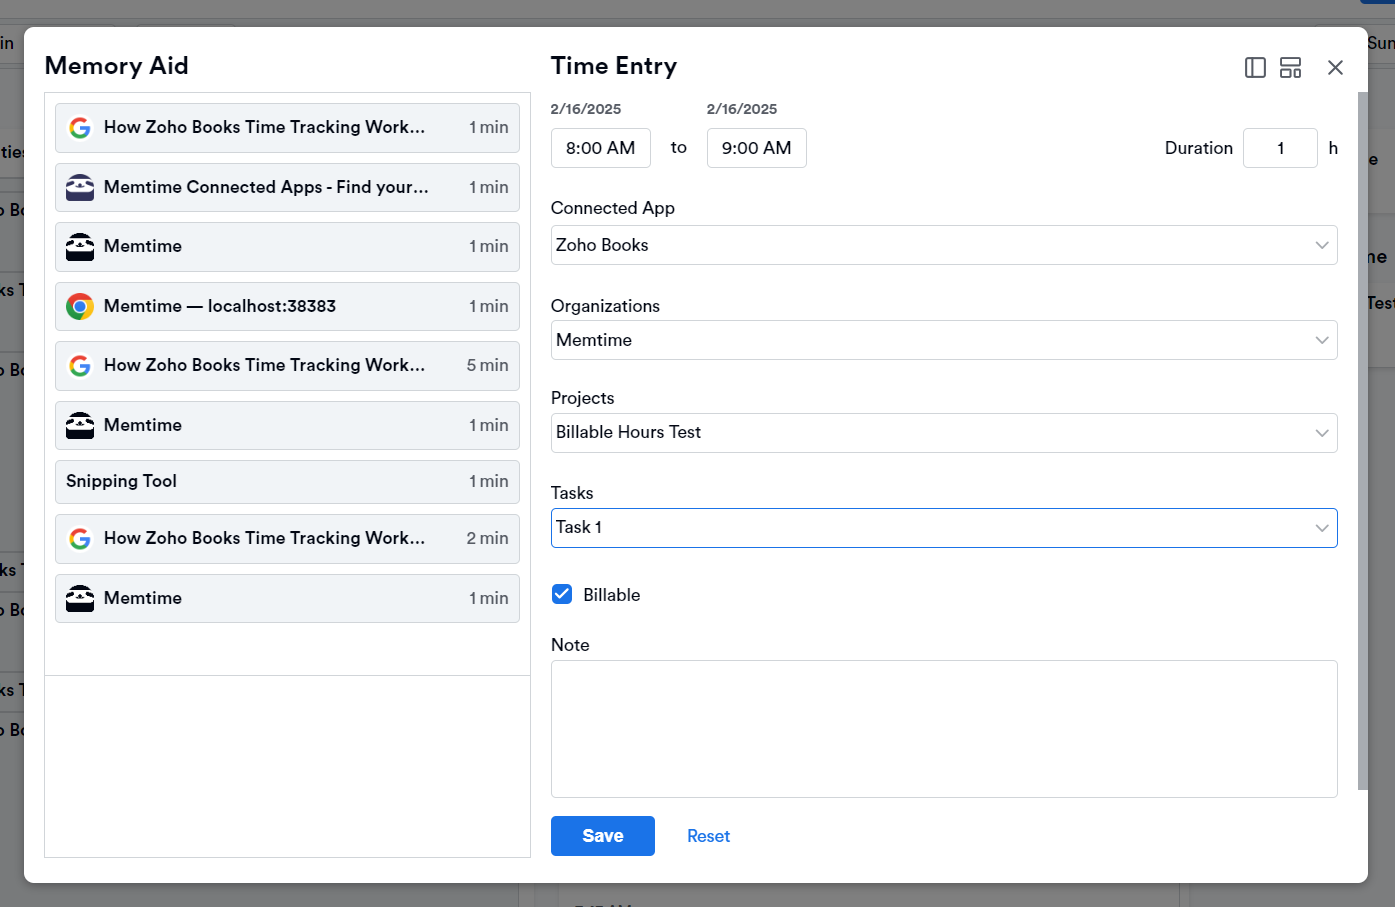Expand the Organizations dropdown chevron
Screen dimensions: 1395x907
[1322, 340]
